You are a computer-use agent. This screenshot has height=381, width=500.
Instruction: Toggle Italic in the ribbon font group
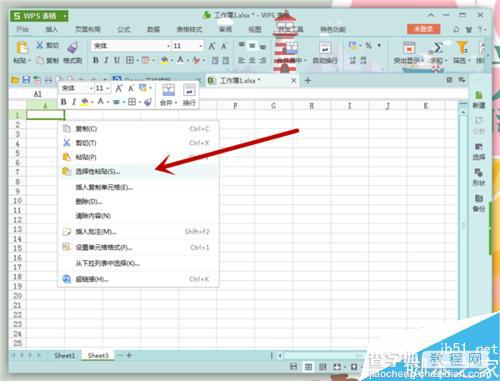point(106,60)
